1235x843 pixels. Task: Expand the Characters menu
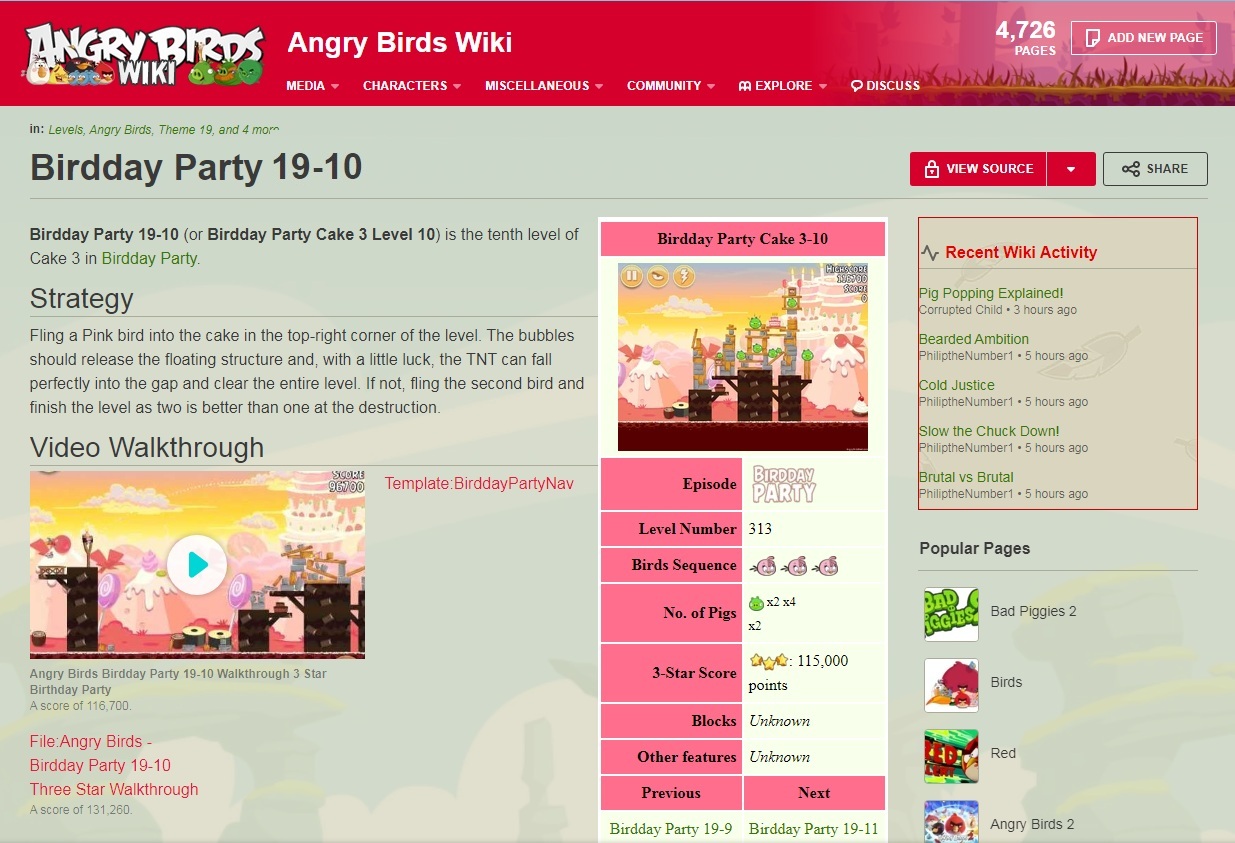[411, 86]
